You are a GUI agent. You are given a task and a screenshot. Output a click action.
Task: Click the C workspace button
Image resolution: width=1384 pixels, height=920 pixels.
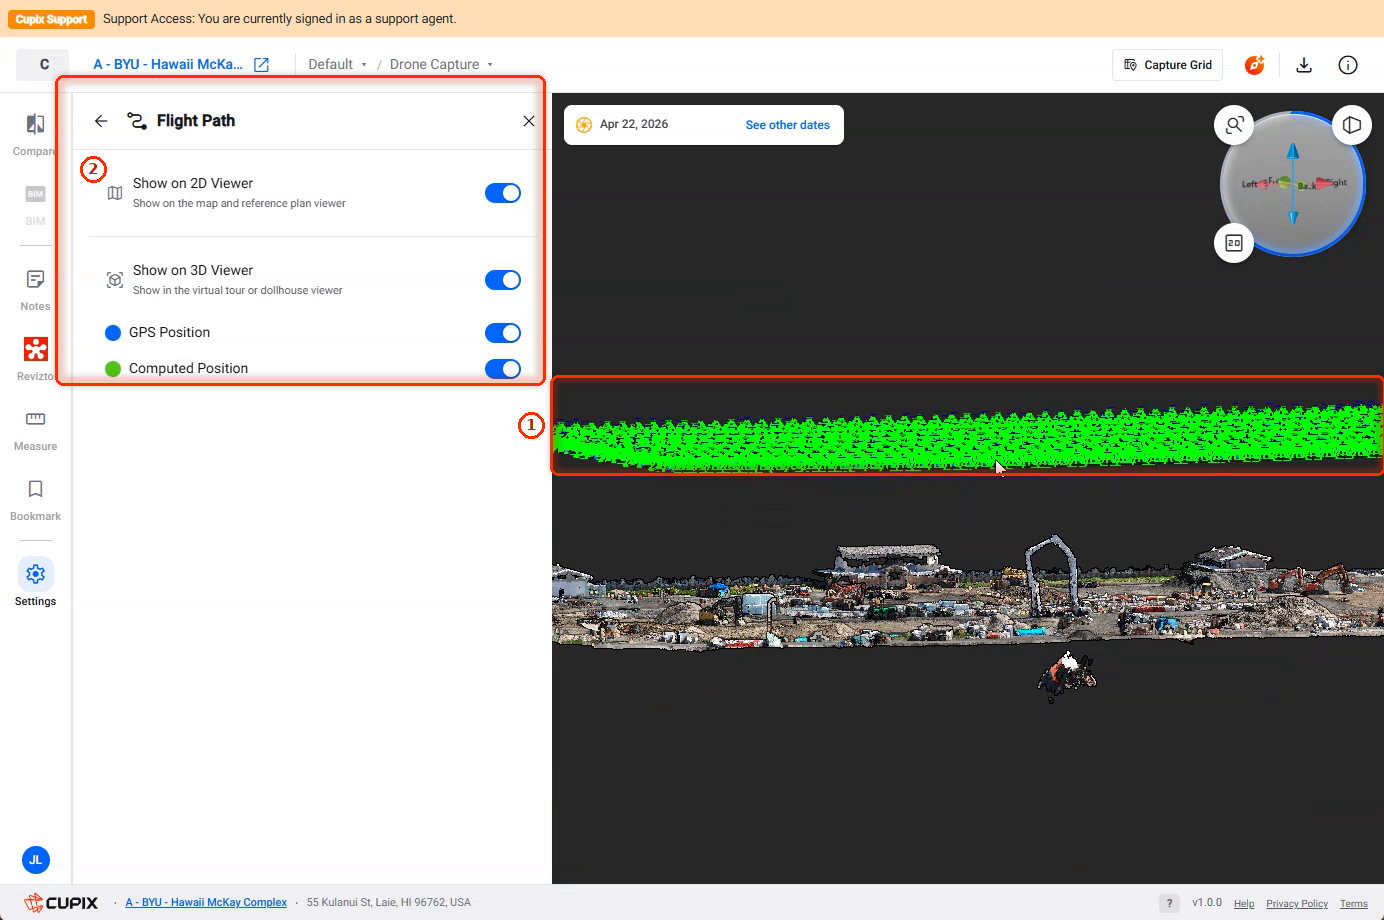point(44,65)
